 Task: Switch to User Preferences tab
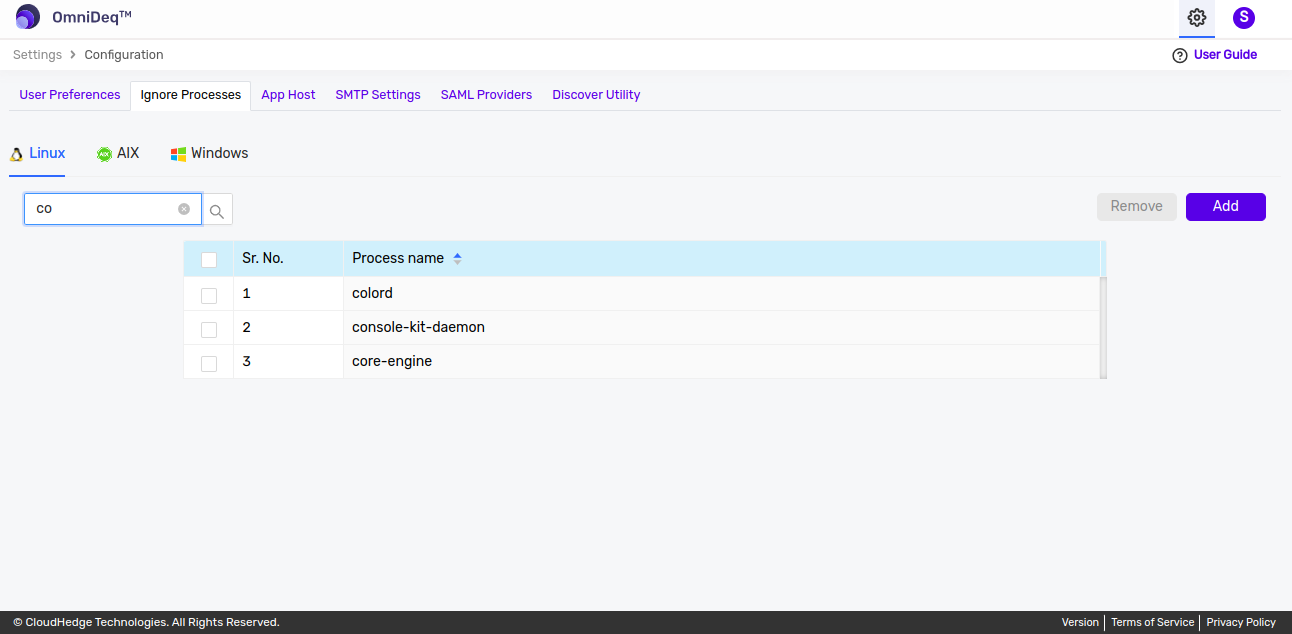pyautogui.click(x=70, y=95)
